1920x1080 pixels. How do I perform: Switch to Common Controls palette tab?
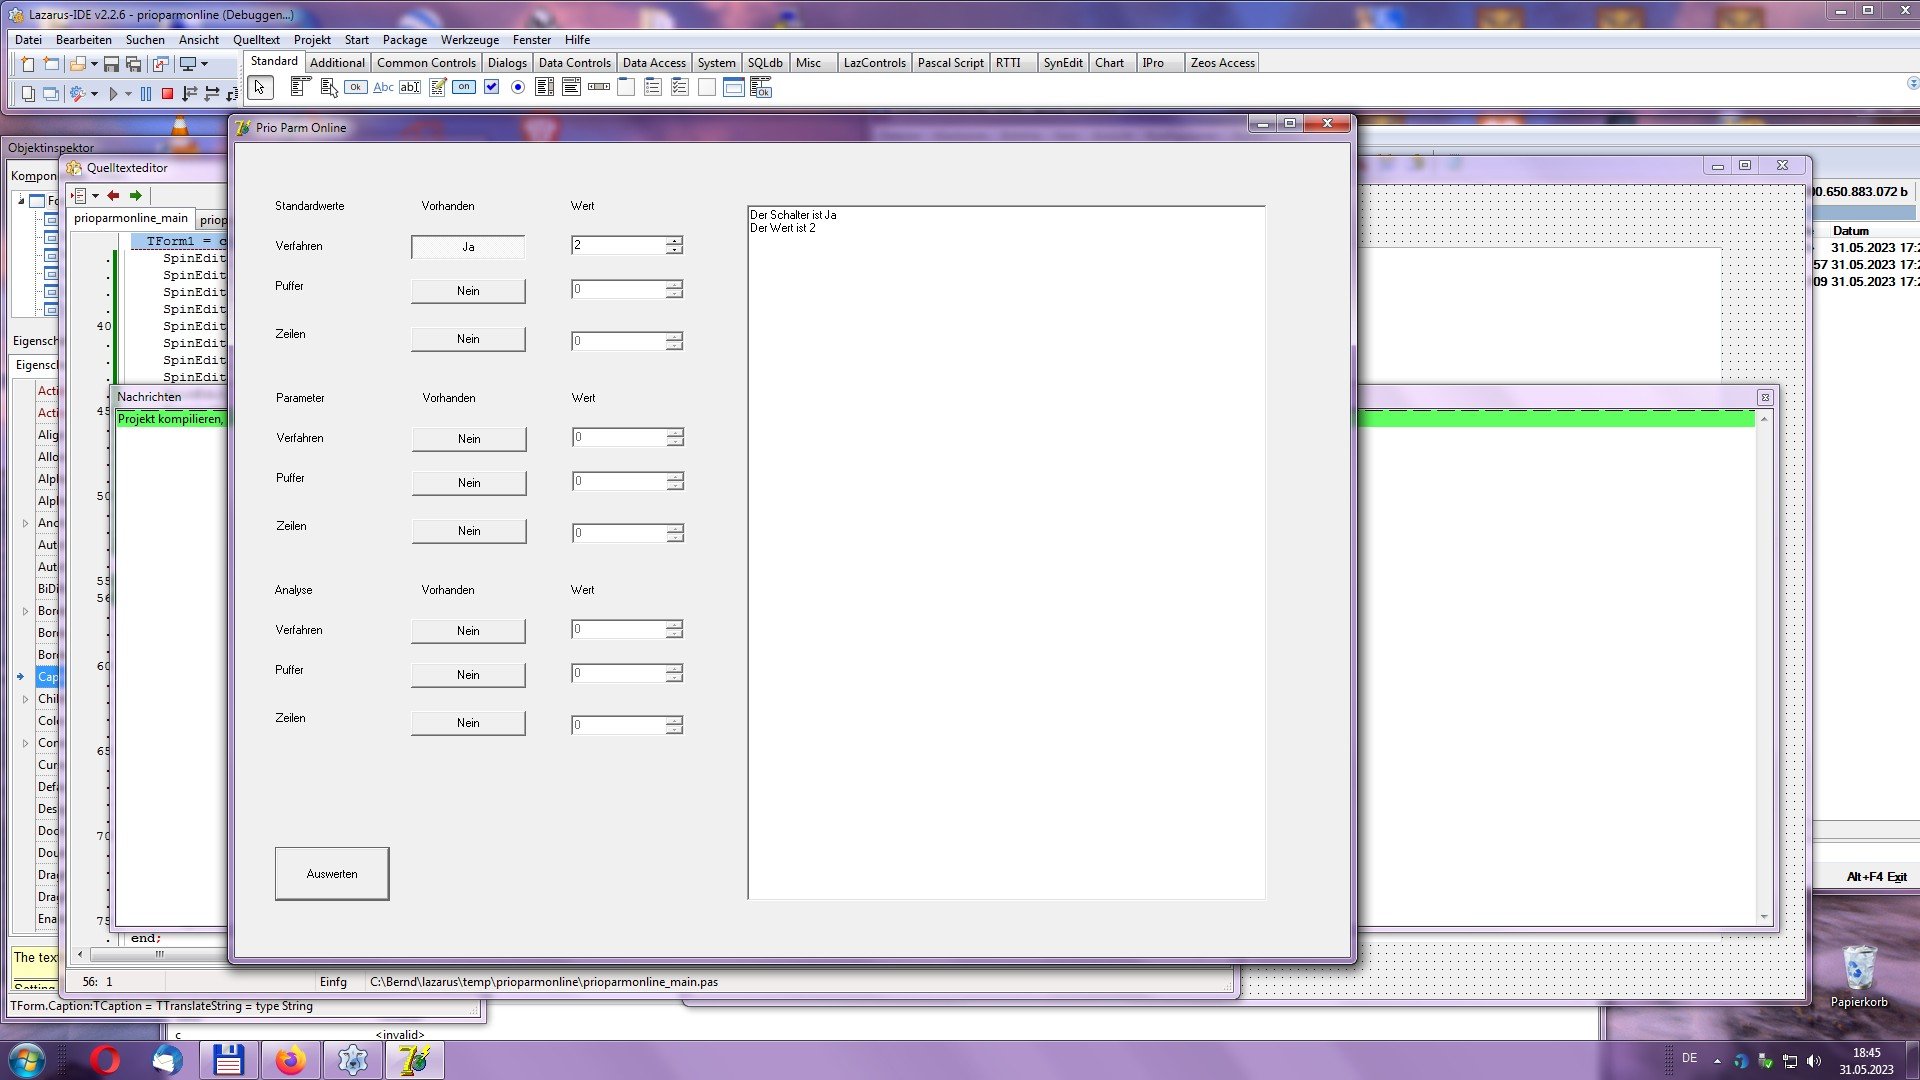click(x=426, y=62)
